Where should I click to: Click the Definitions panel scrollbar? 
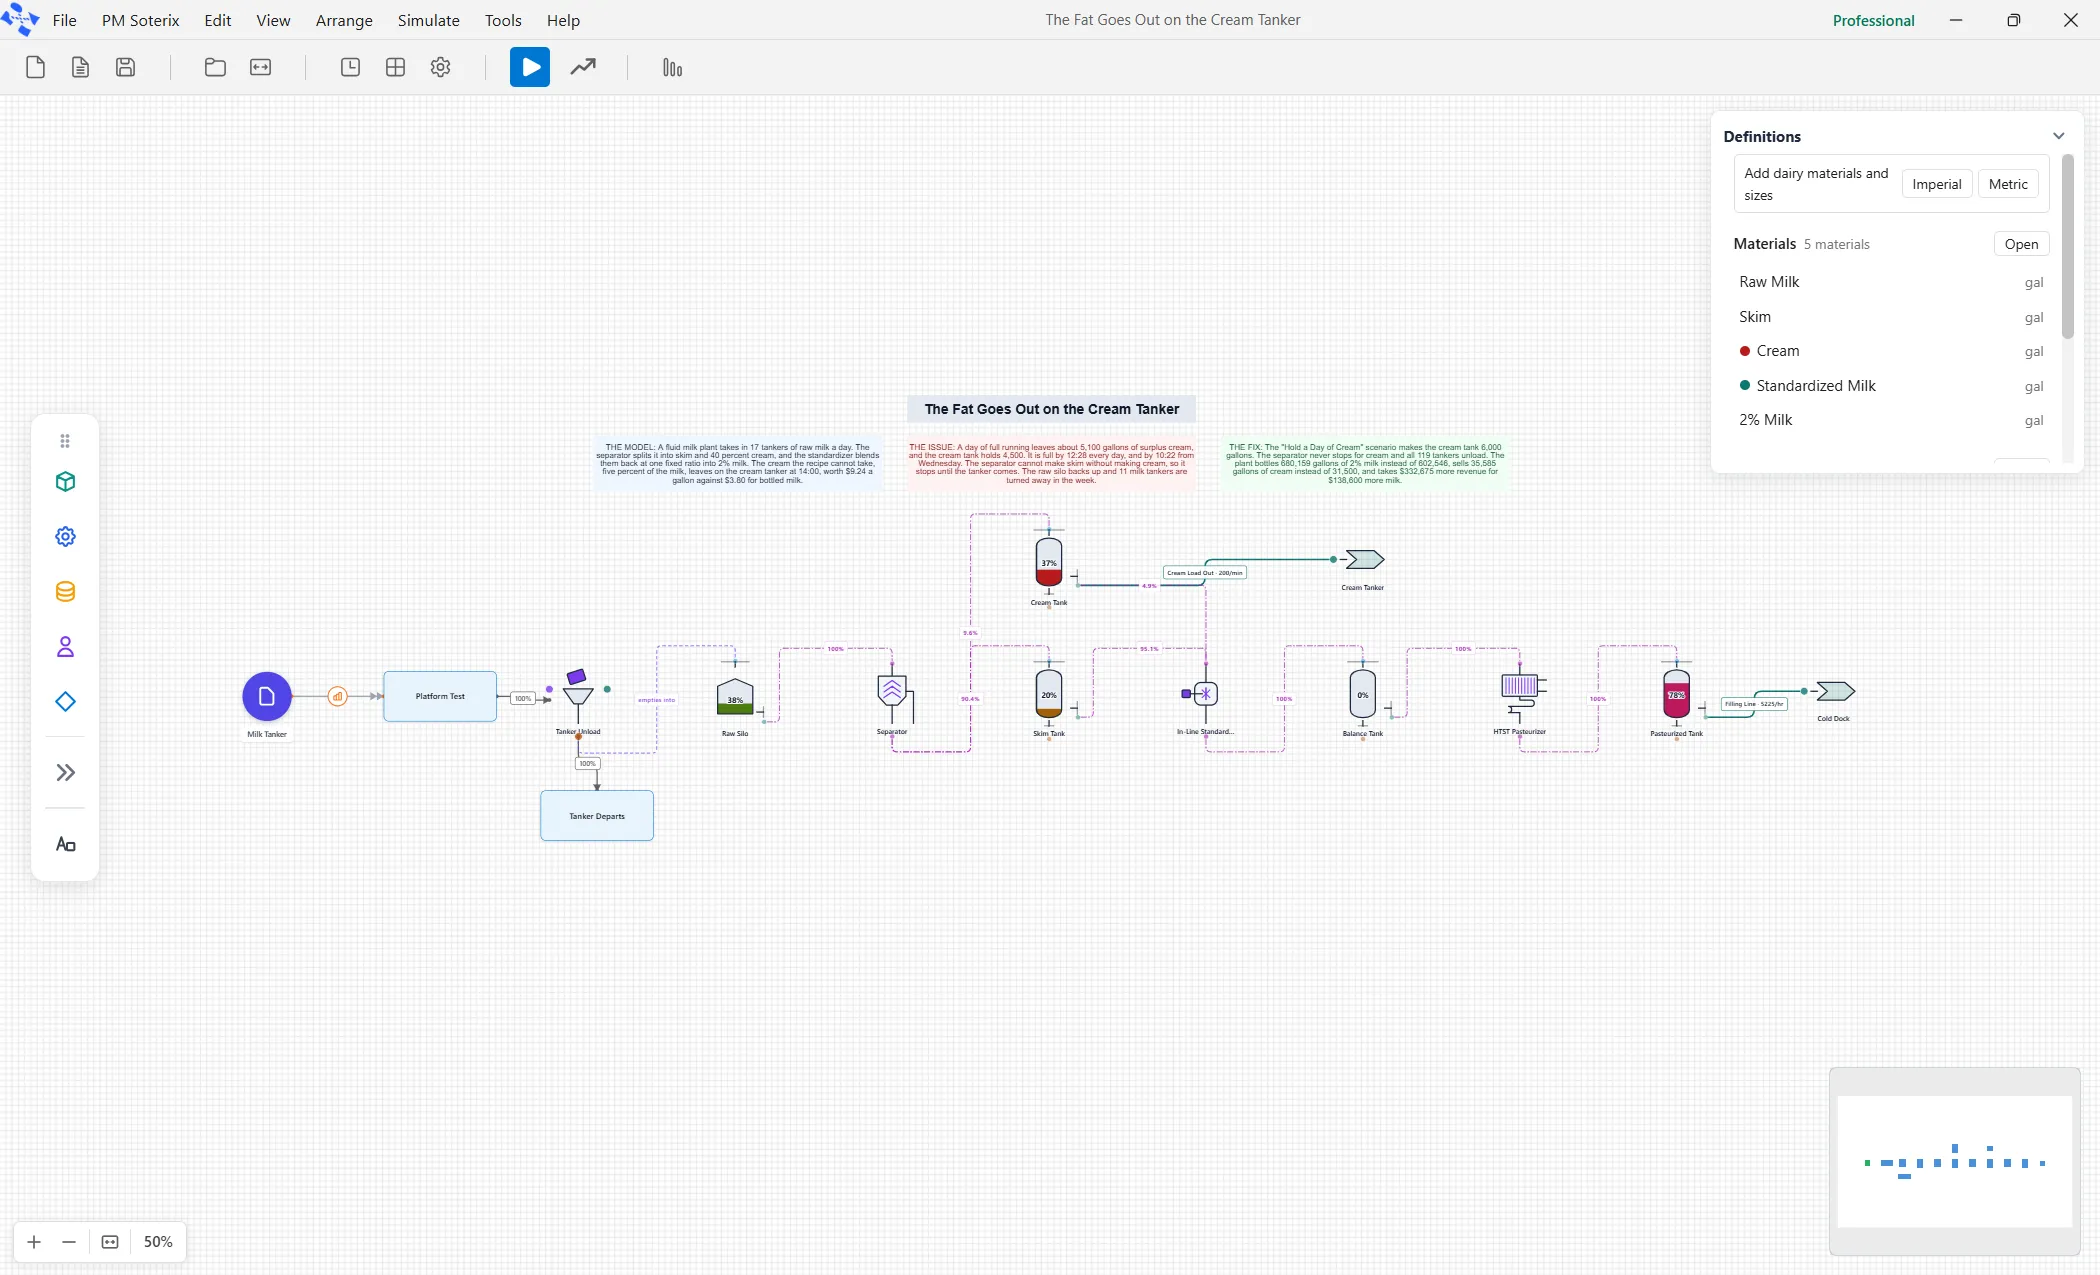(x=2067, y=245)
